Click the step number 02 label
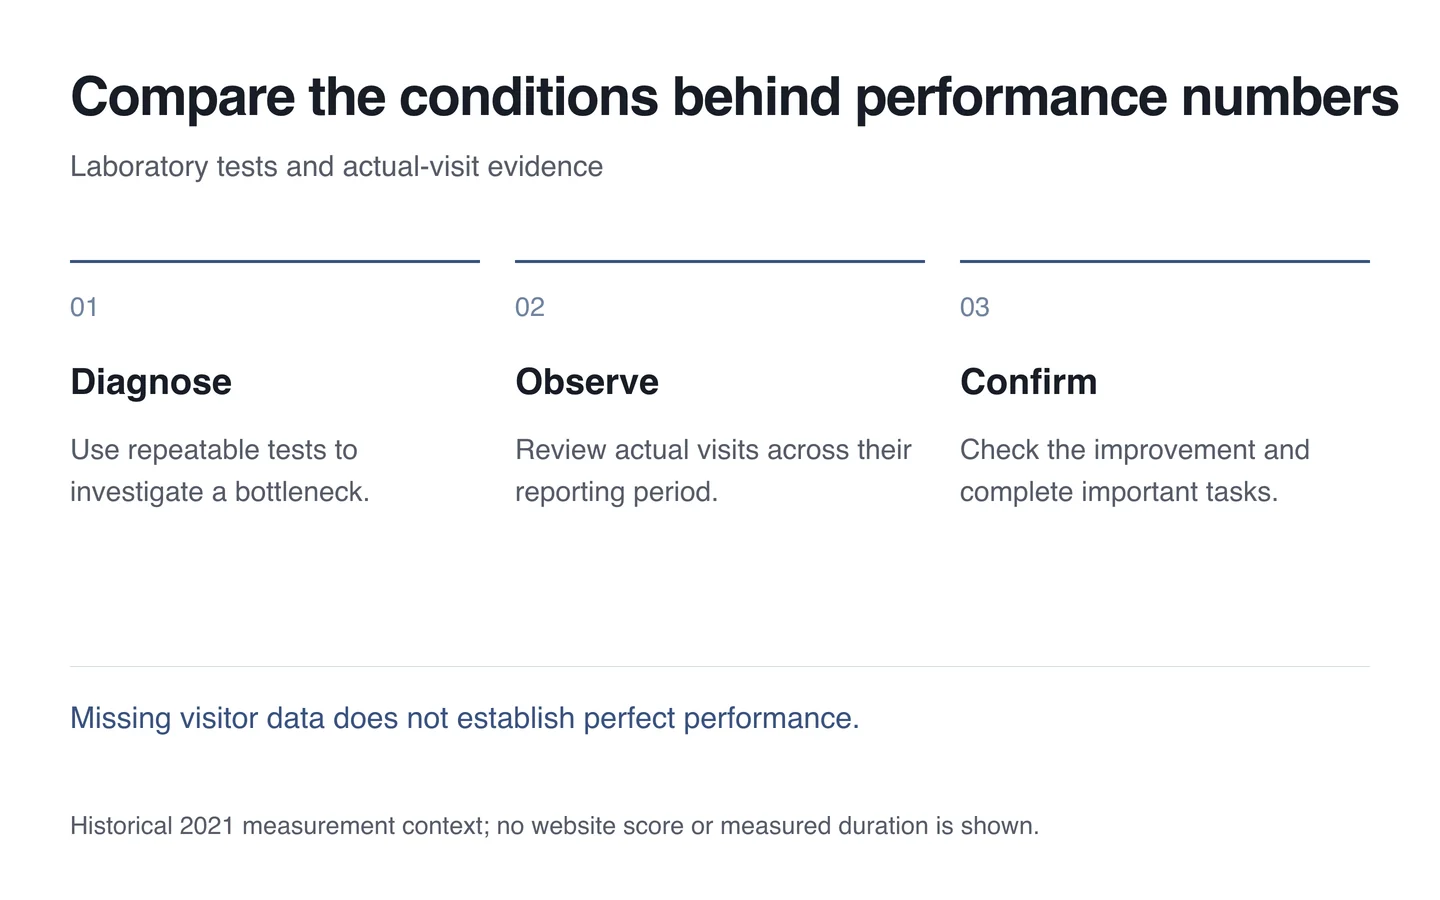This screenshot has width=1440, height=900. 530,307
